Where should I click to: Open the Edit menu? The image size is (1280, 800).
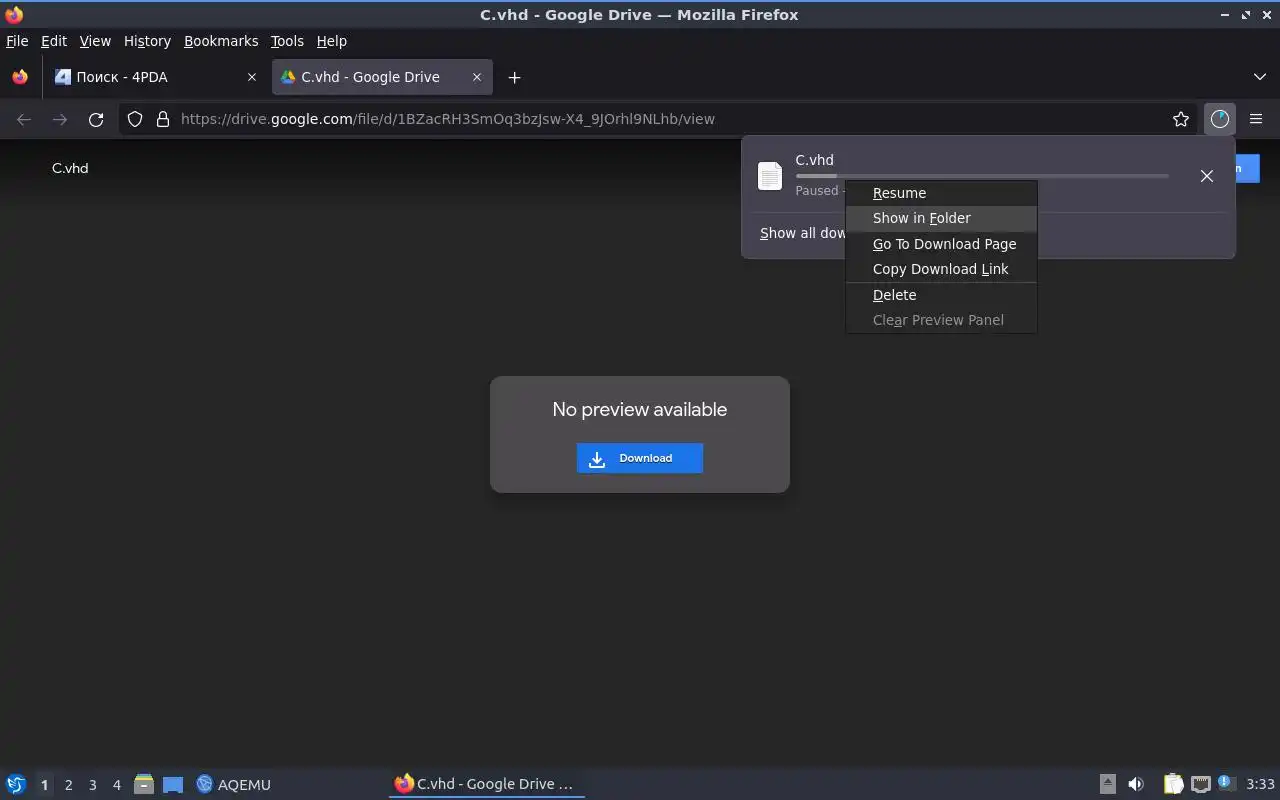click(54, 41)
